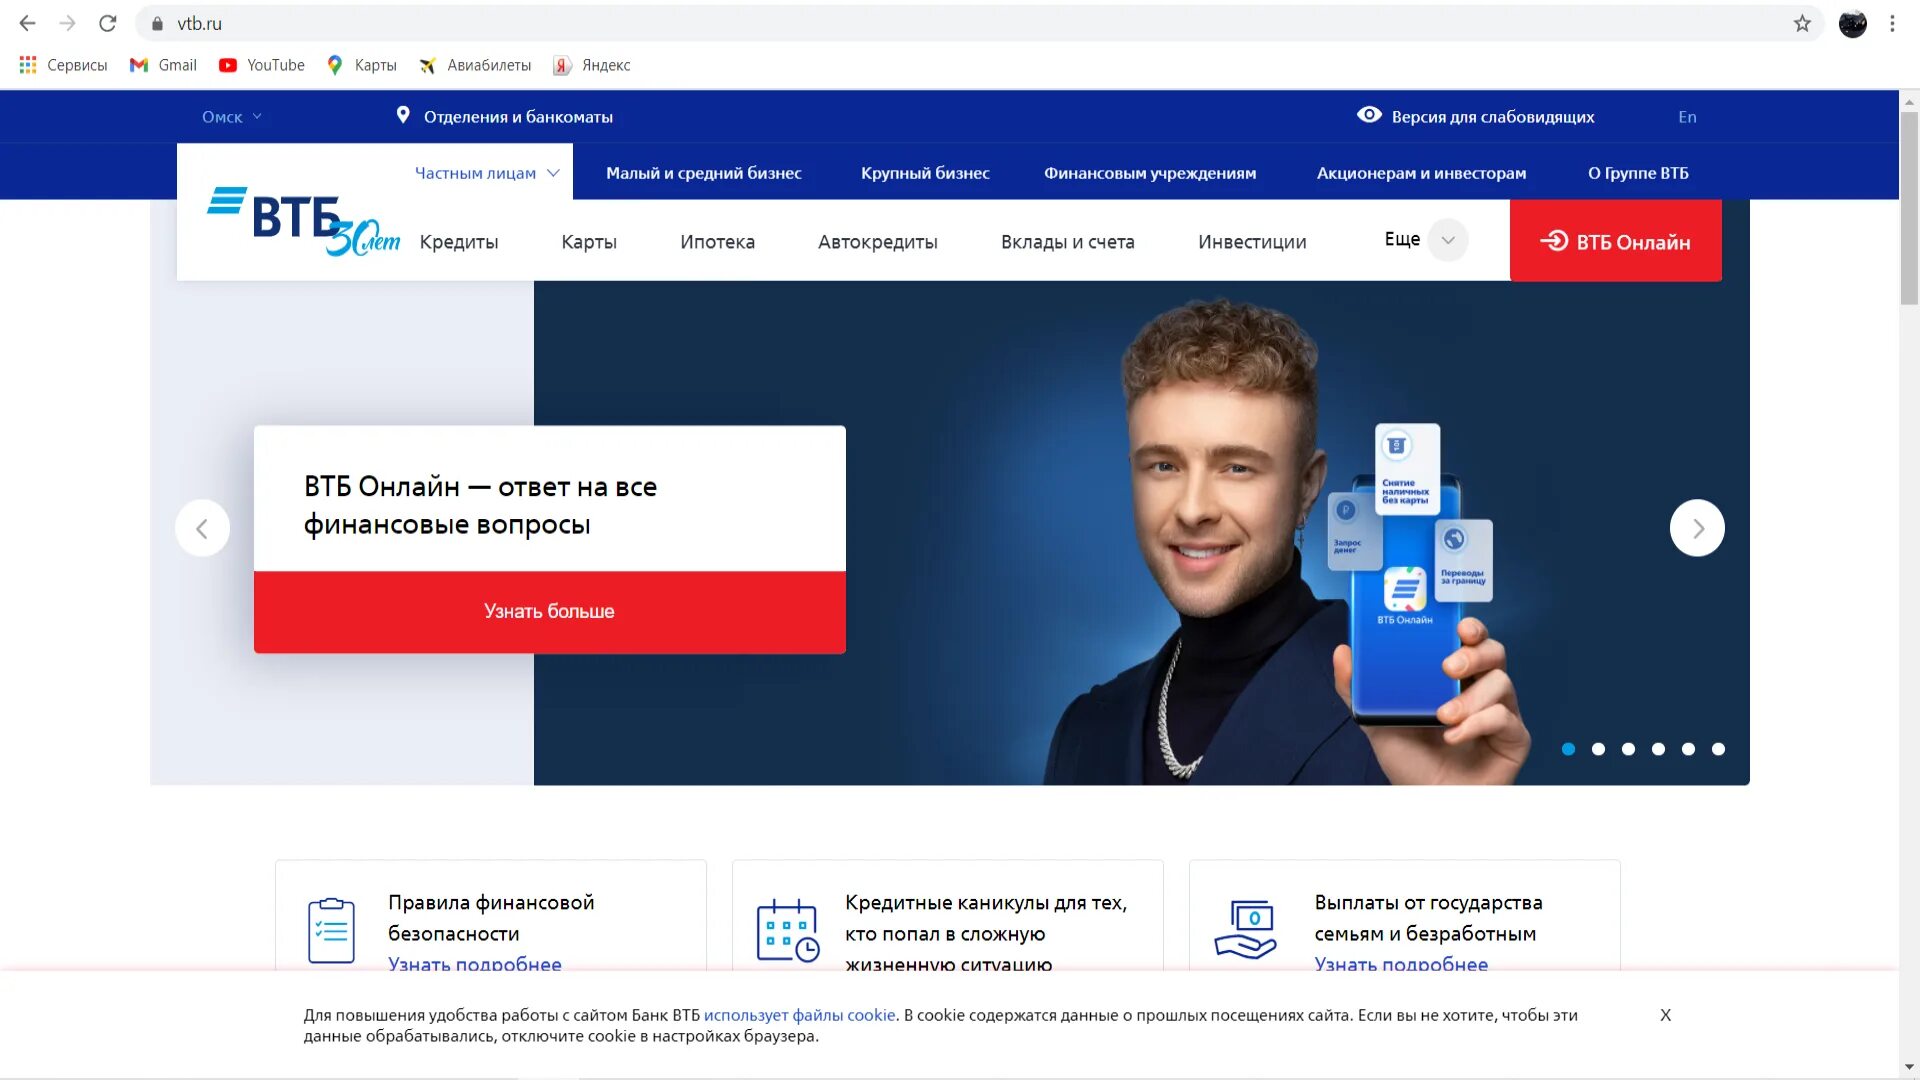Screen dimensions: 1920x1080
Task: Click Узнать подробнее link under Правила финансовой безопасности
Action: (475, 964)
